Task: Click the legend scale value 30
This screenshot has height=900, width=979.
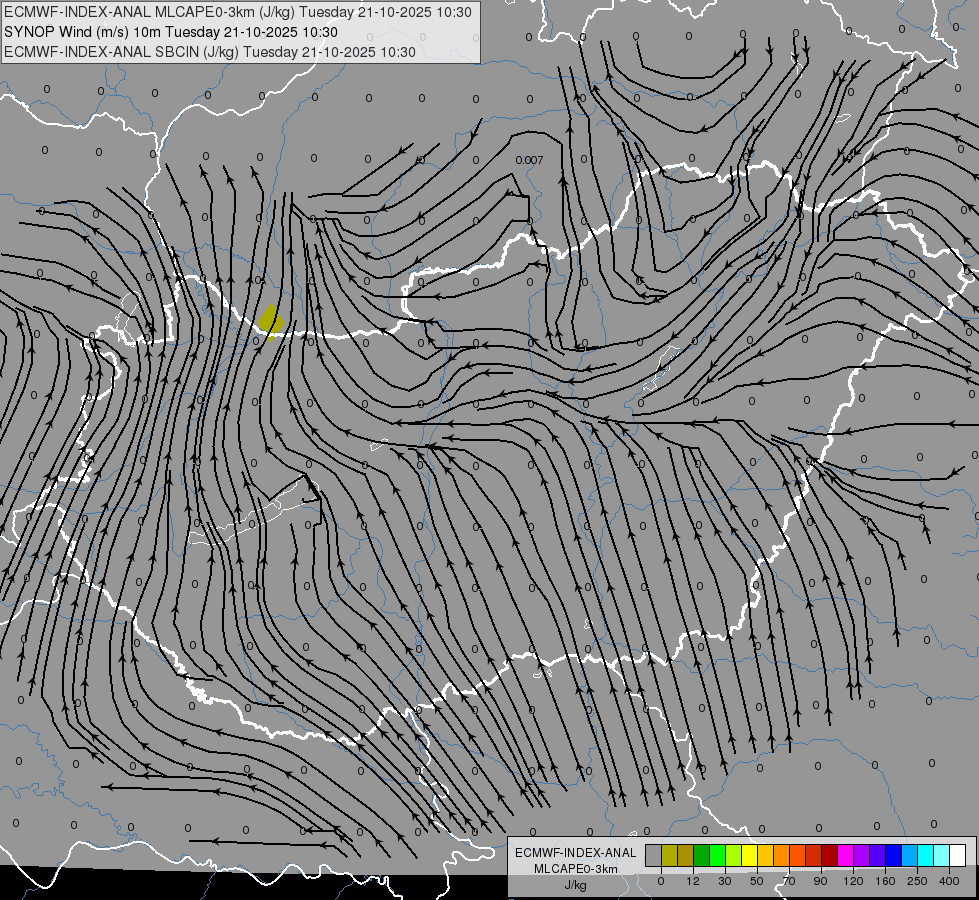Action: pyautogui.click(x=725, y=881)
